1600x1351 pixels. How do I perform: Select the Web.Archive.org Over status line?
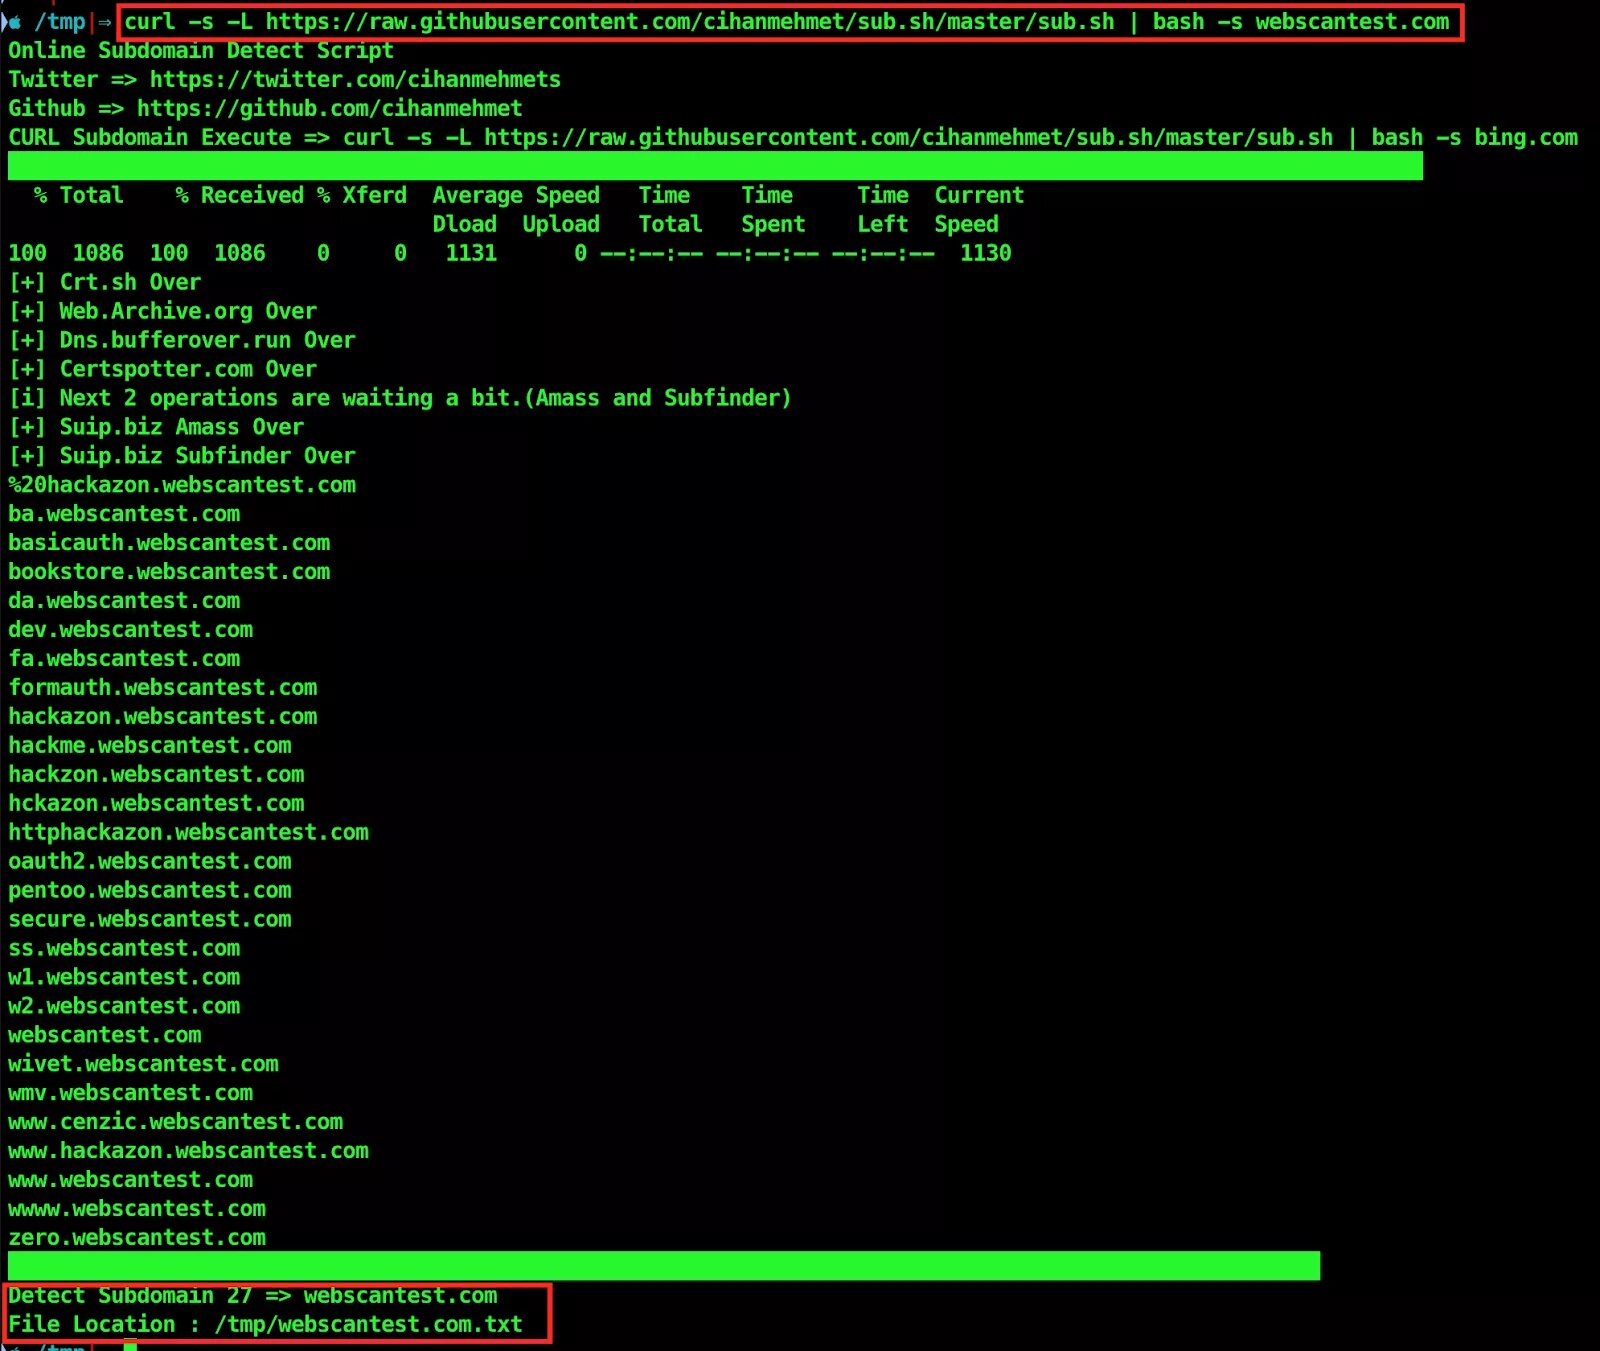click(162, 311)
